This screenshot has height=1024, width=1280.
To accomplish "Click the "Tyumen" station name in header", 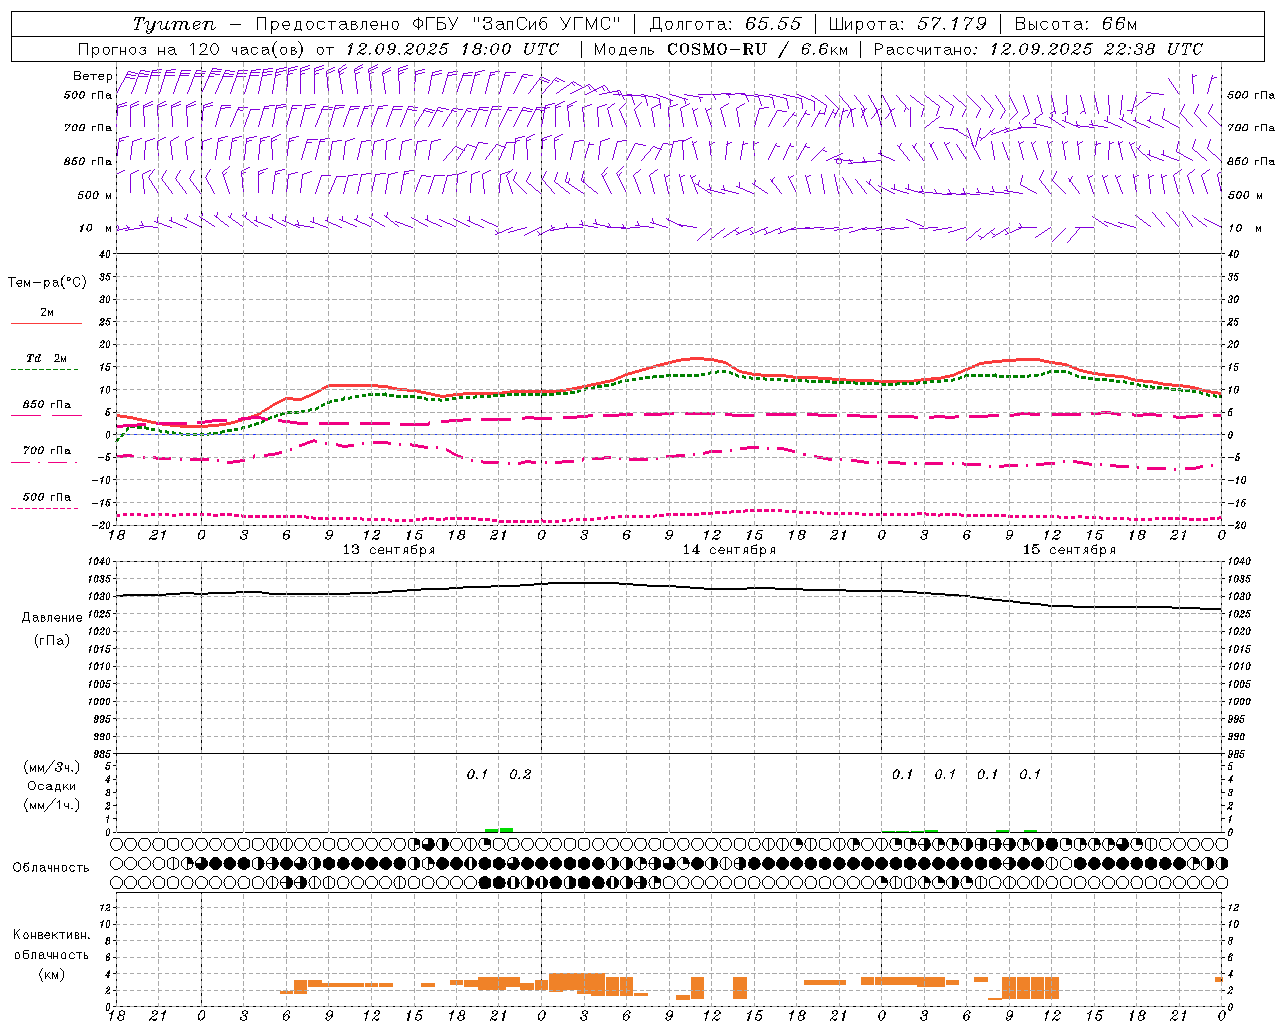I will pyautogui.click(x=174, y=24).
